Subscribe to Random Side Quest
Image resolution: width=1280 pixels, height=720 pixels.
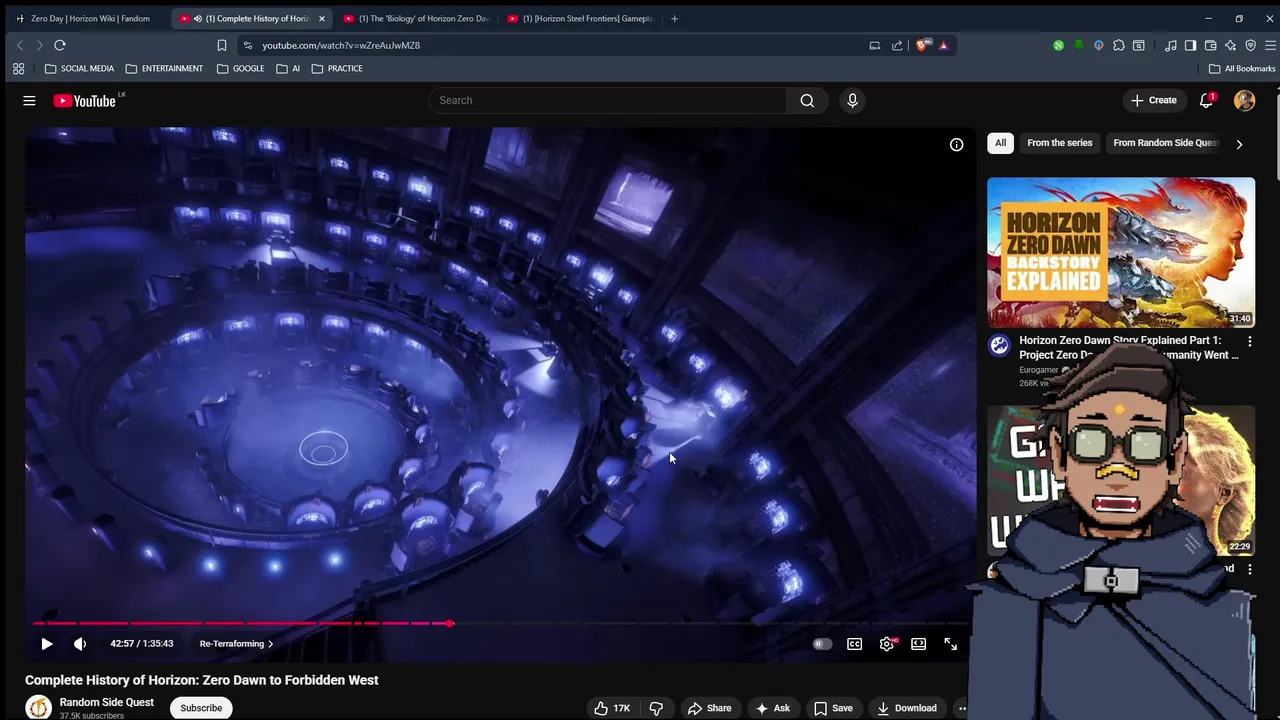(201, 708)
